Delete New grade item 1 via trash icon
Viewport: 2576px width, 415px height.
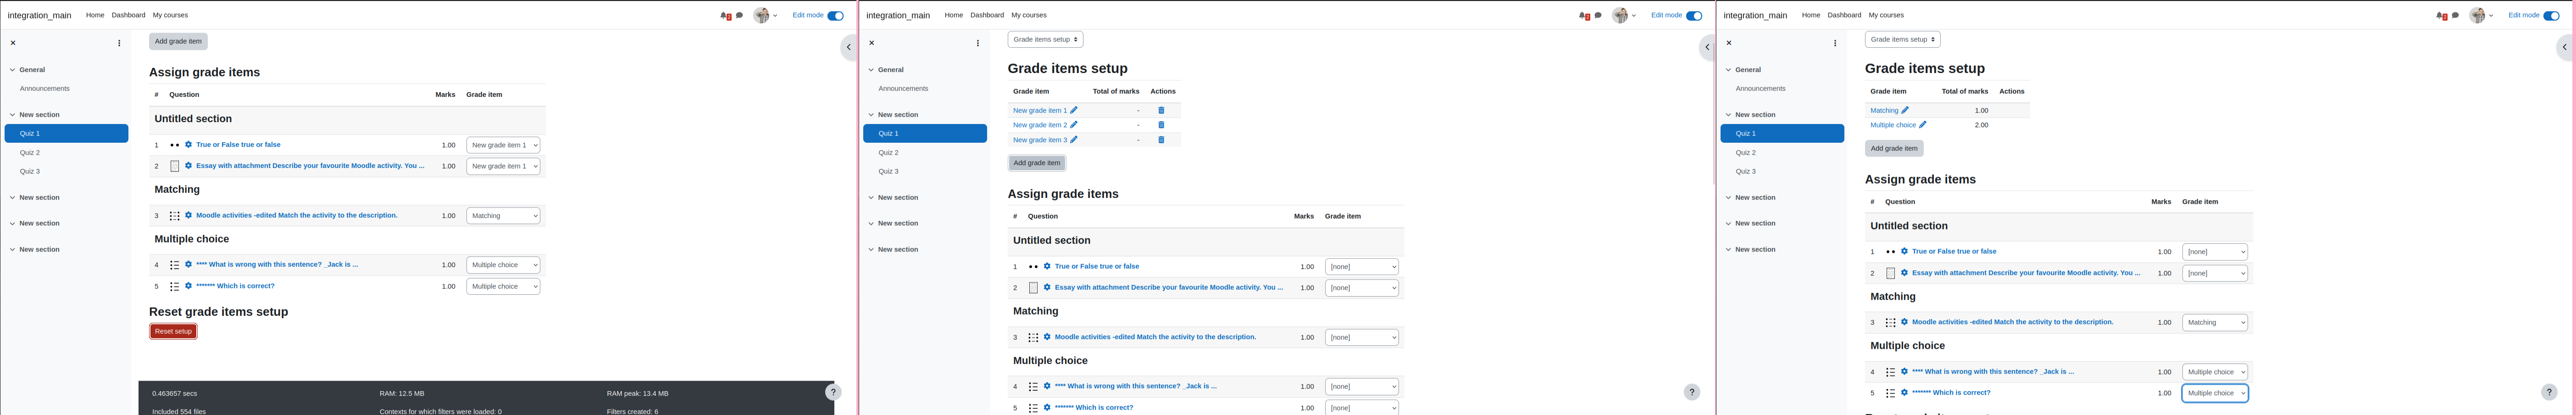pyautogui.click(x=1161, y=110)
